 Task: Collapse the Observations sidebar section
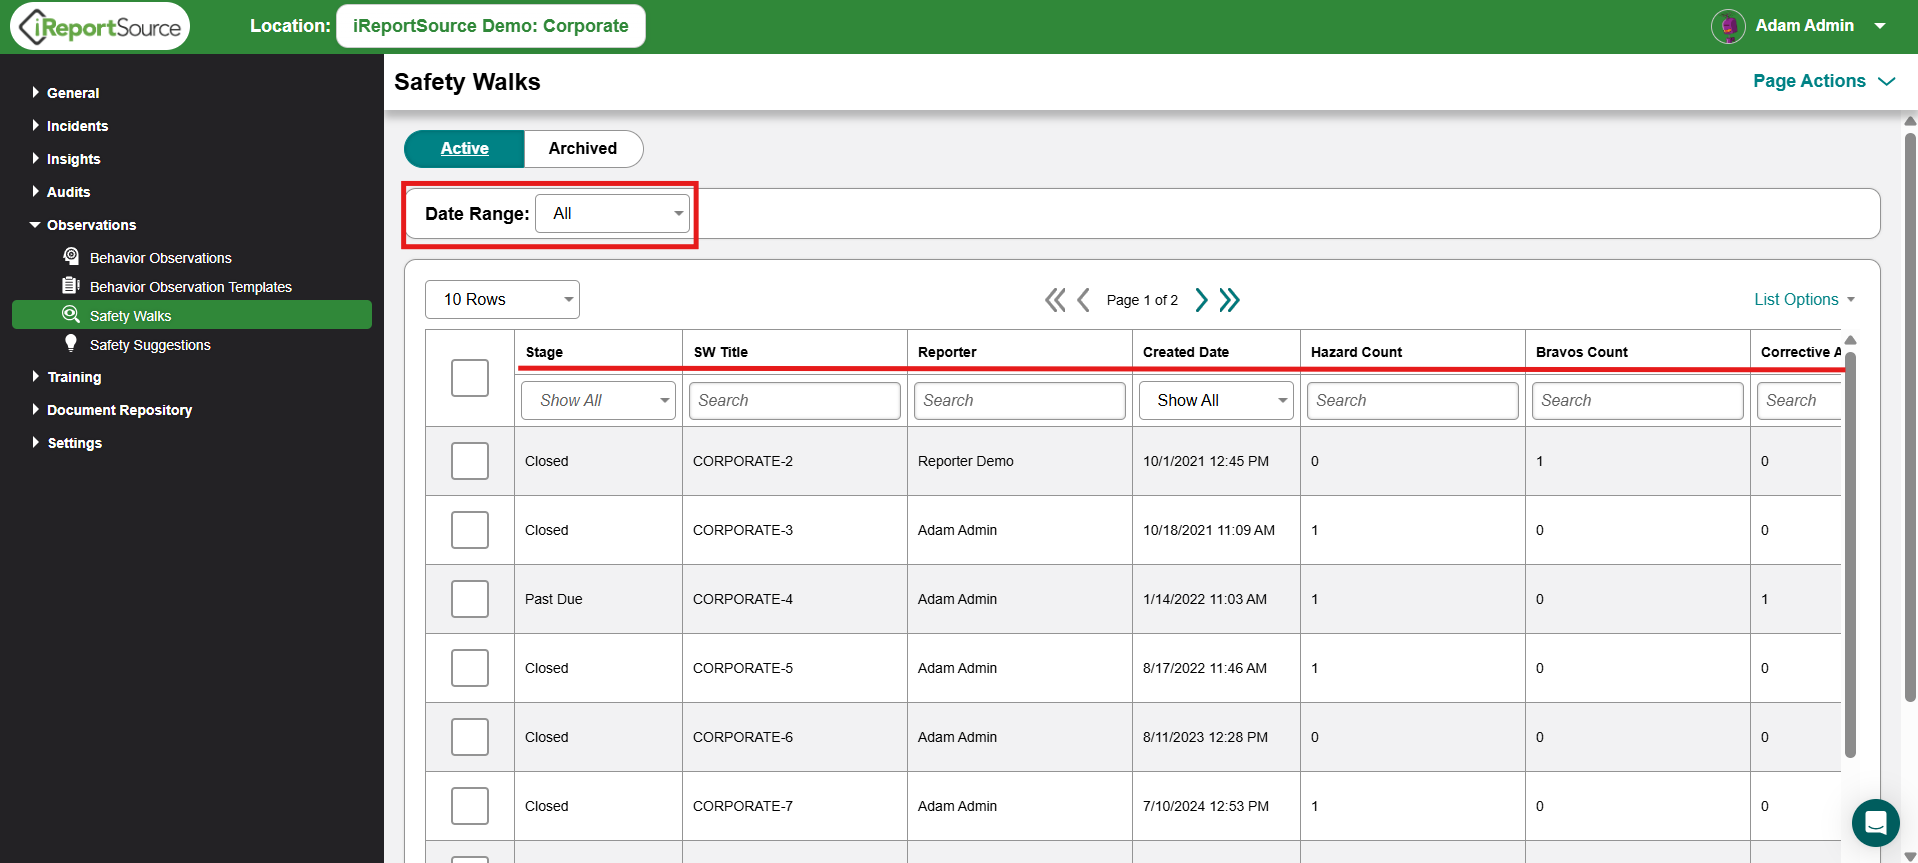click(83, 225)
